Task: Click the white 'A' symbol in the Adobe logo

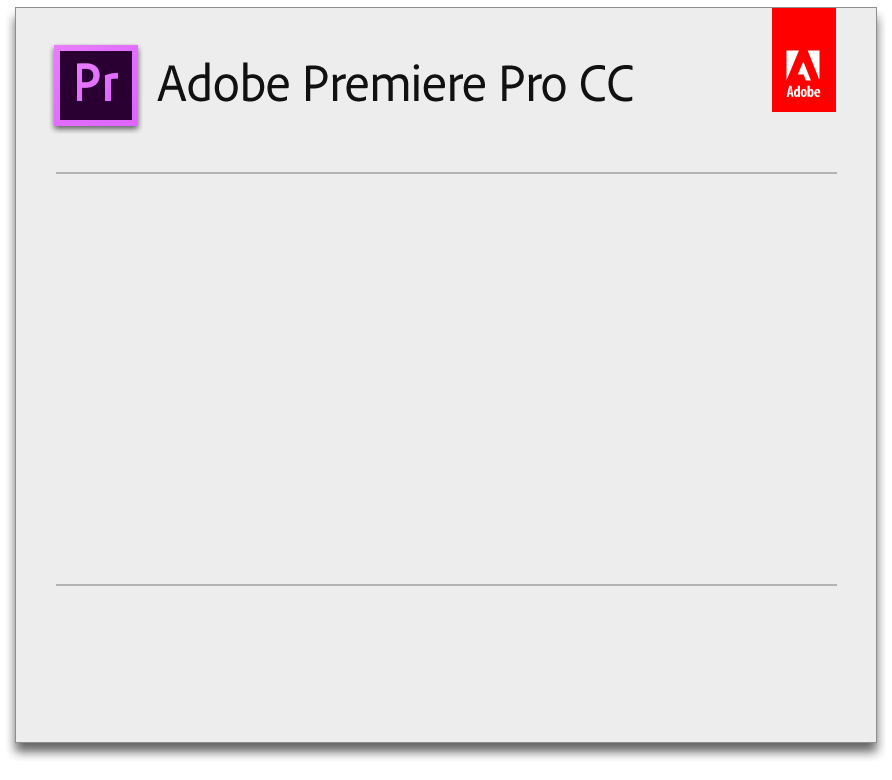Action: (x=803, y=64)
